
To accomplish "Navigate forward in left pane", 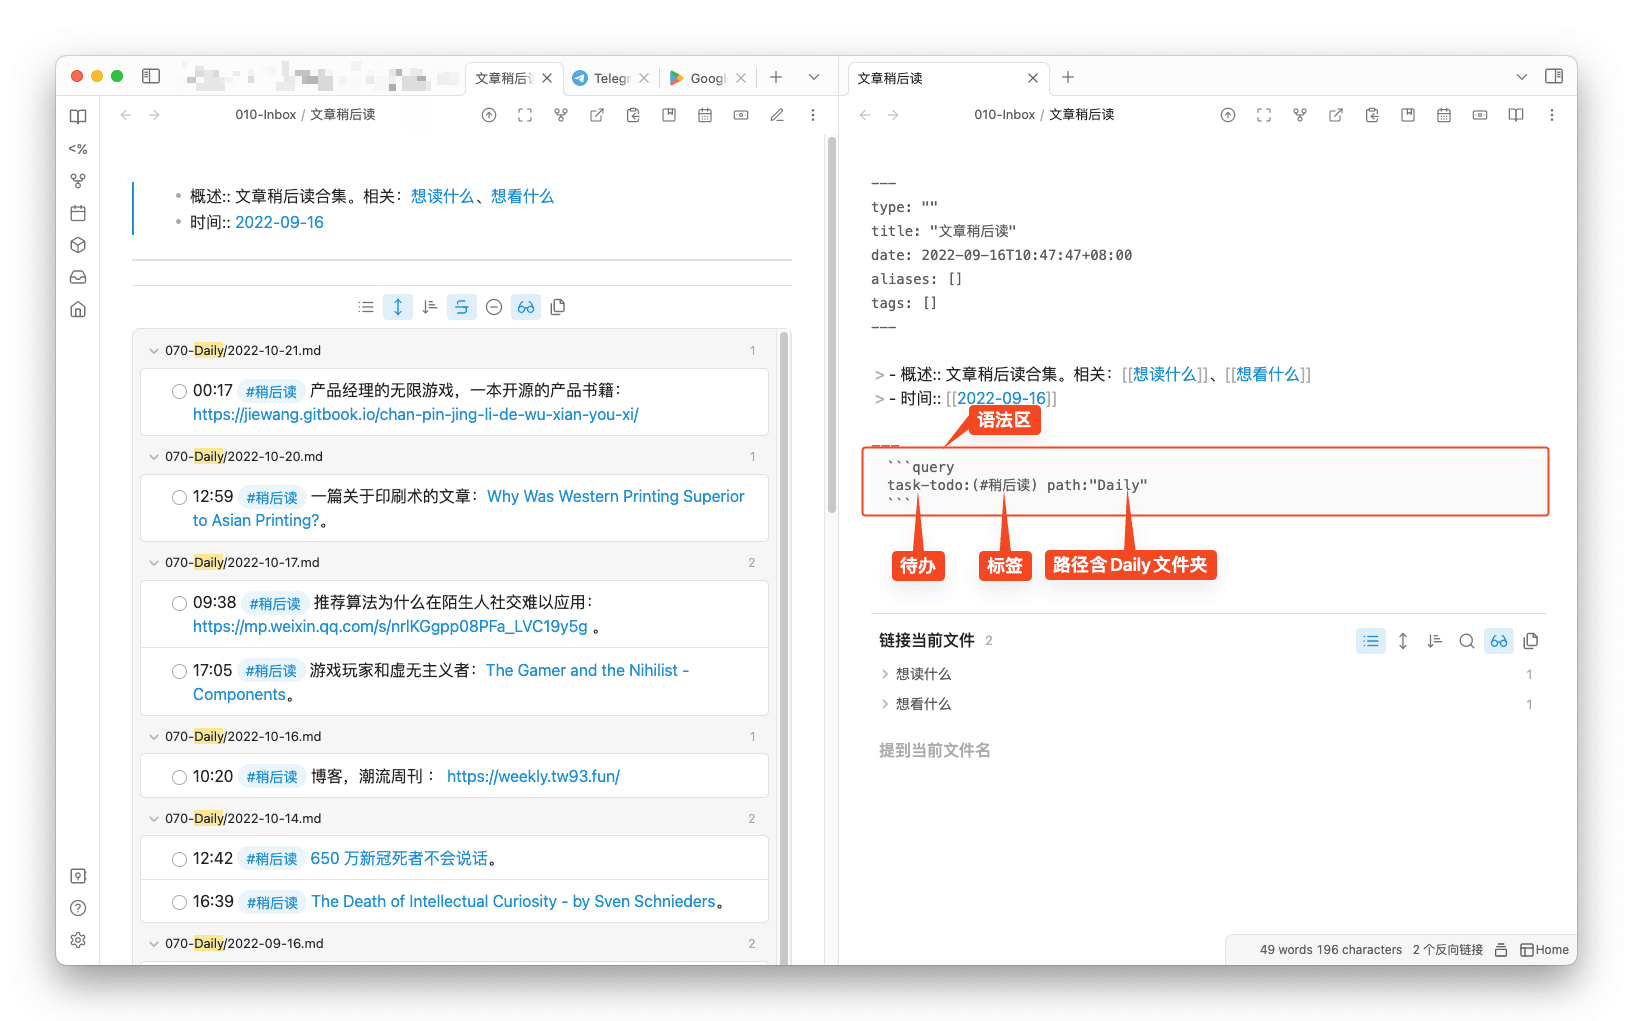I will coord(154,115).
